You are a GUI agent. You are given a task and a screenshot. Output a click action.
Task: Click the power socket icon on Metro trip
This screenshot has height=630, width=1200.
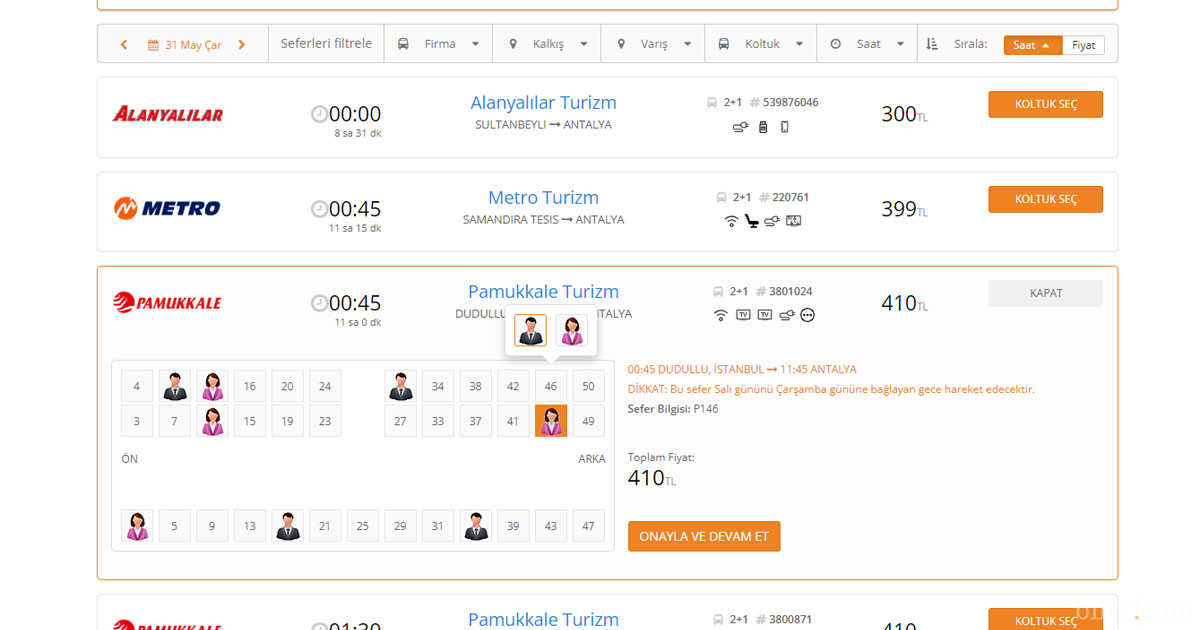tap(772, 221)
